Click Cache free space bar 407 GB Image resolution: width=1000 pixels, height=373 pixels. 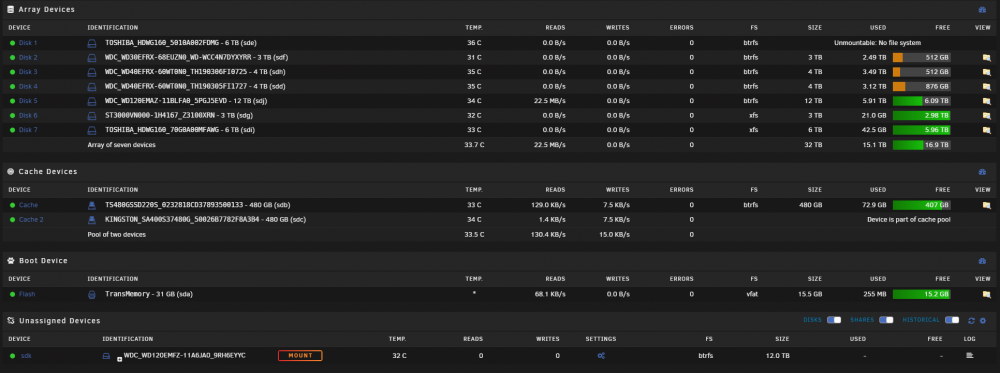tap(922, 205)
